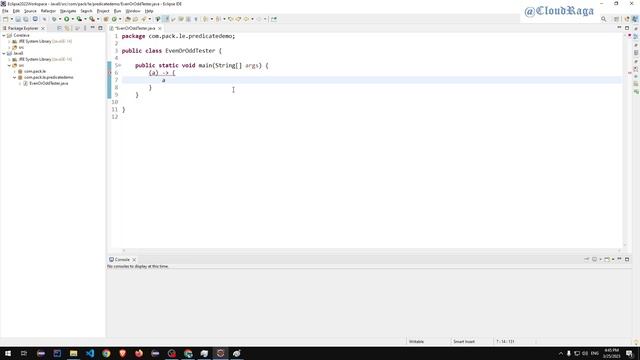Toggle Link with Editor in Package Explorer
This screenshot has height=360, width=640.
point(68,28)
